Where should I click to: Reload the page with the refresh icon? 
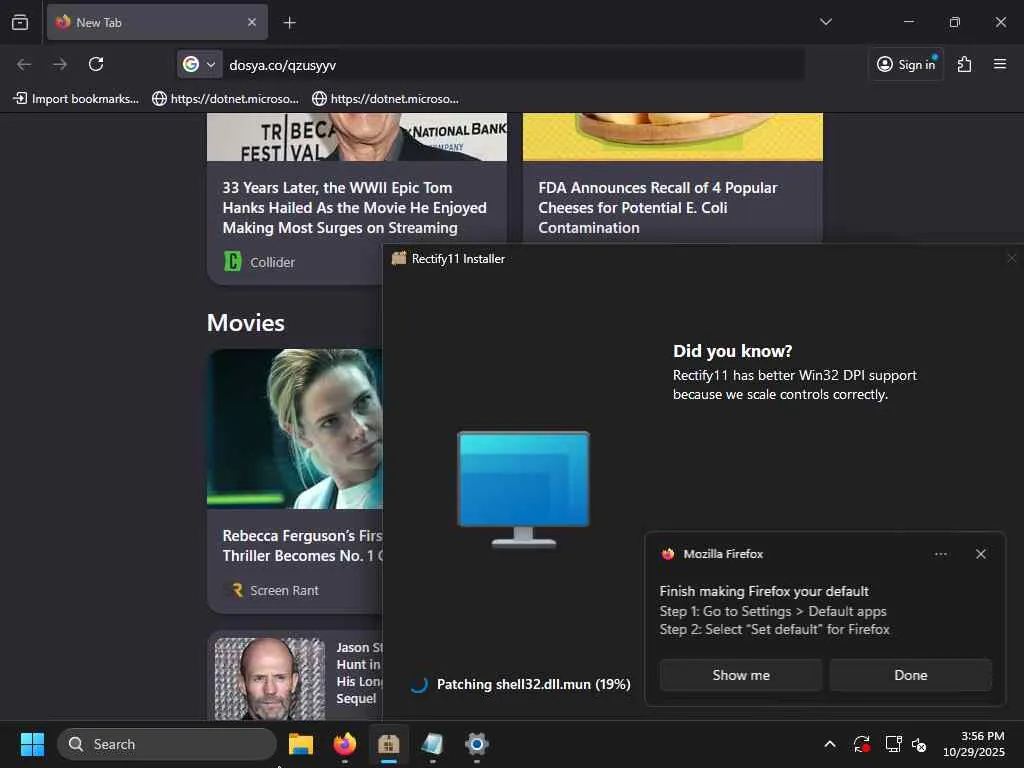(x=96, y=64)
